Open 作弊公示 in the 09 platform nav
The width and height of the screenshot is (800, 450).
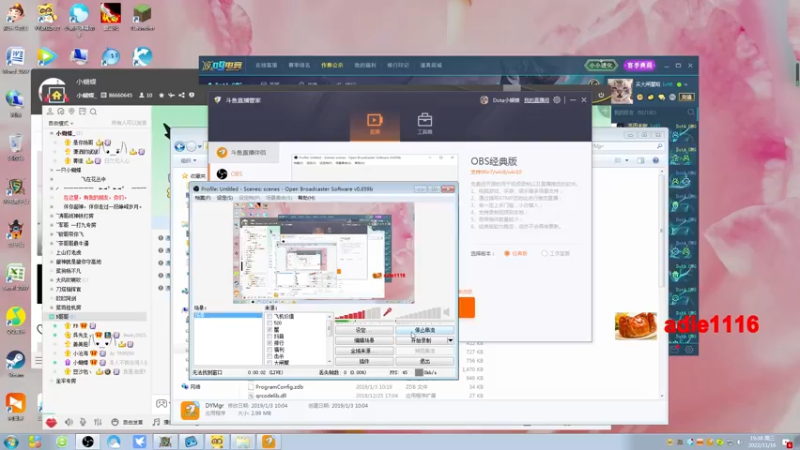point(332,65)
